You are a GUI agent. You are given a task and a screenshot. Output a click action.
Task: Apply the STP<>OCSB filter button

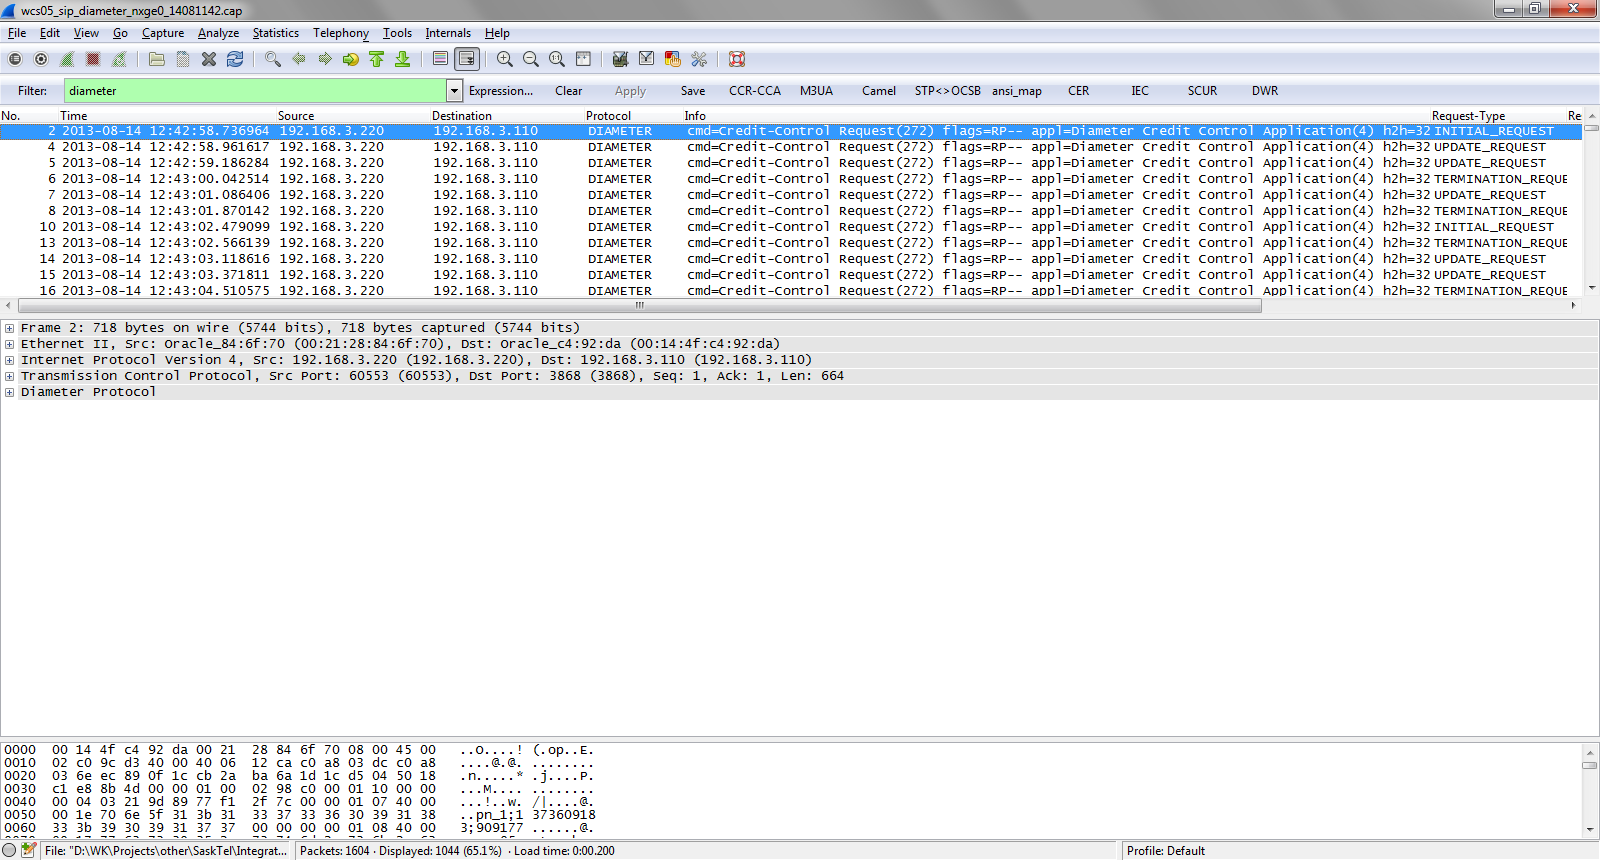coord(947,91)
